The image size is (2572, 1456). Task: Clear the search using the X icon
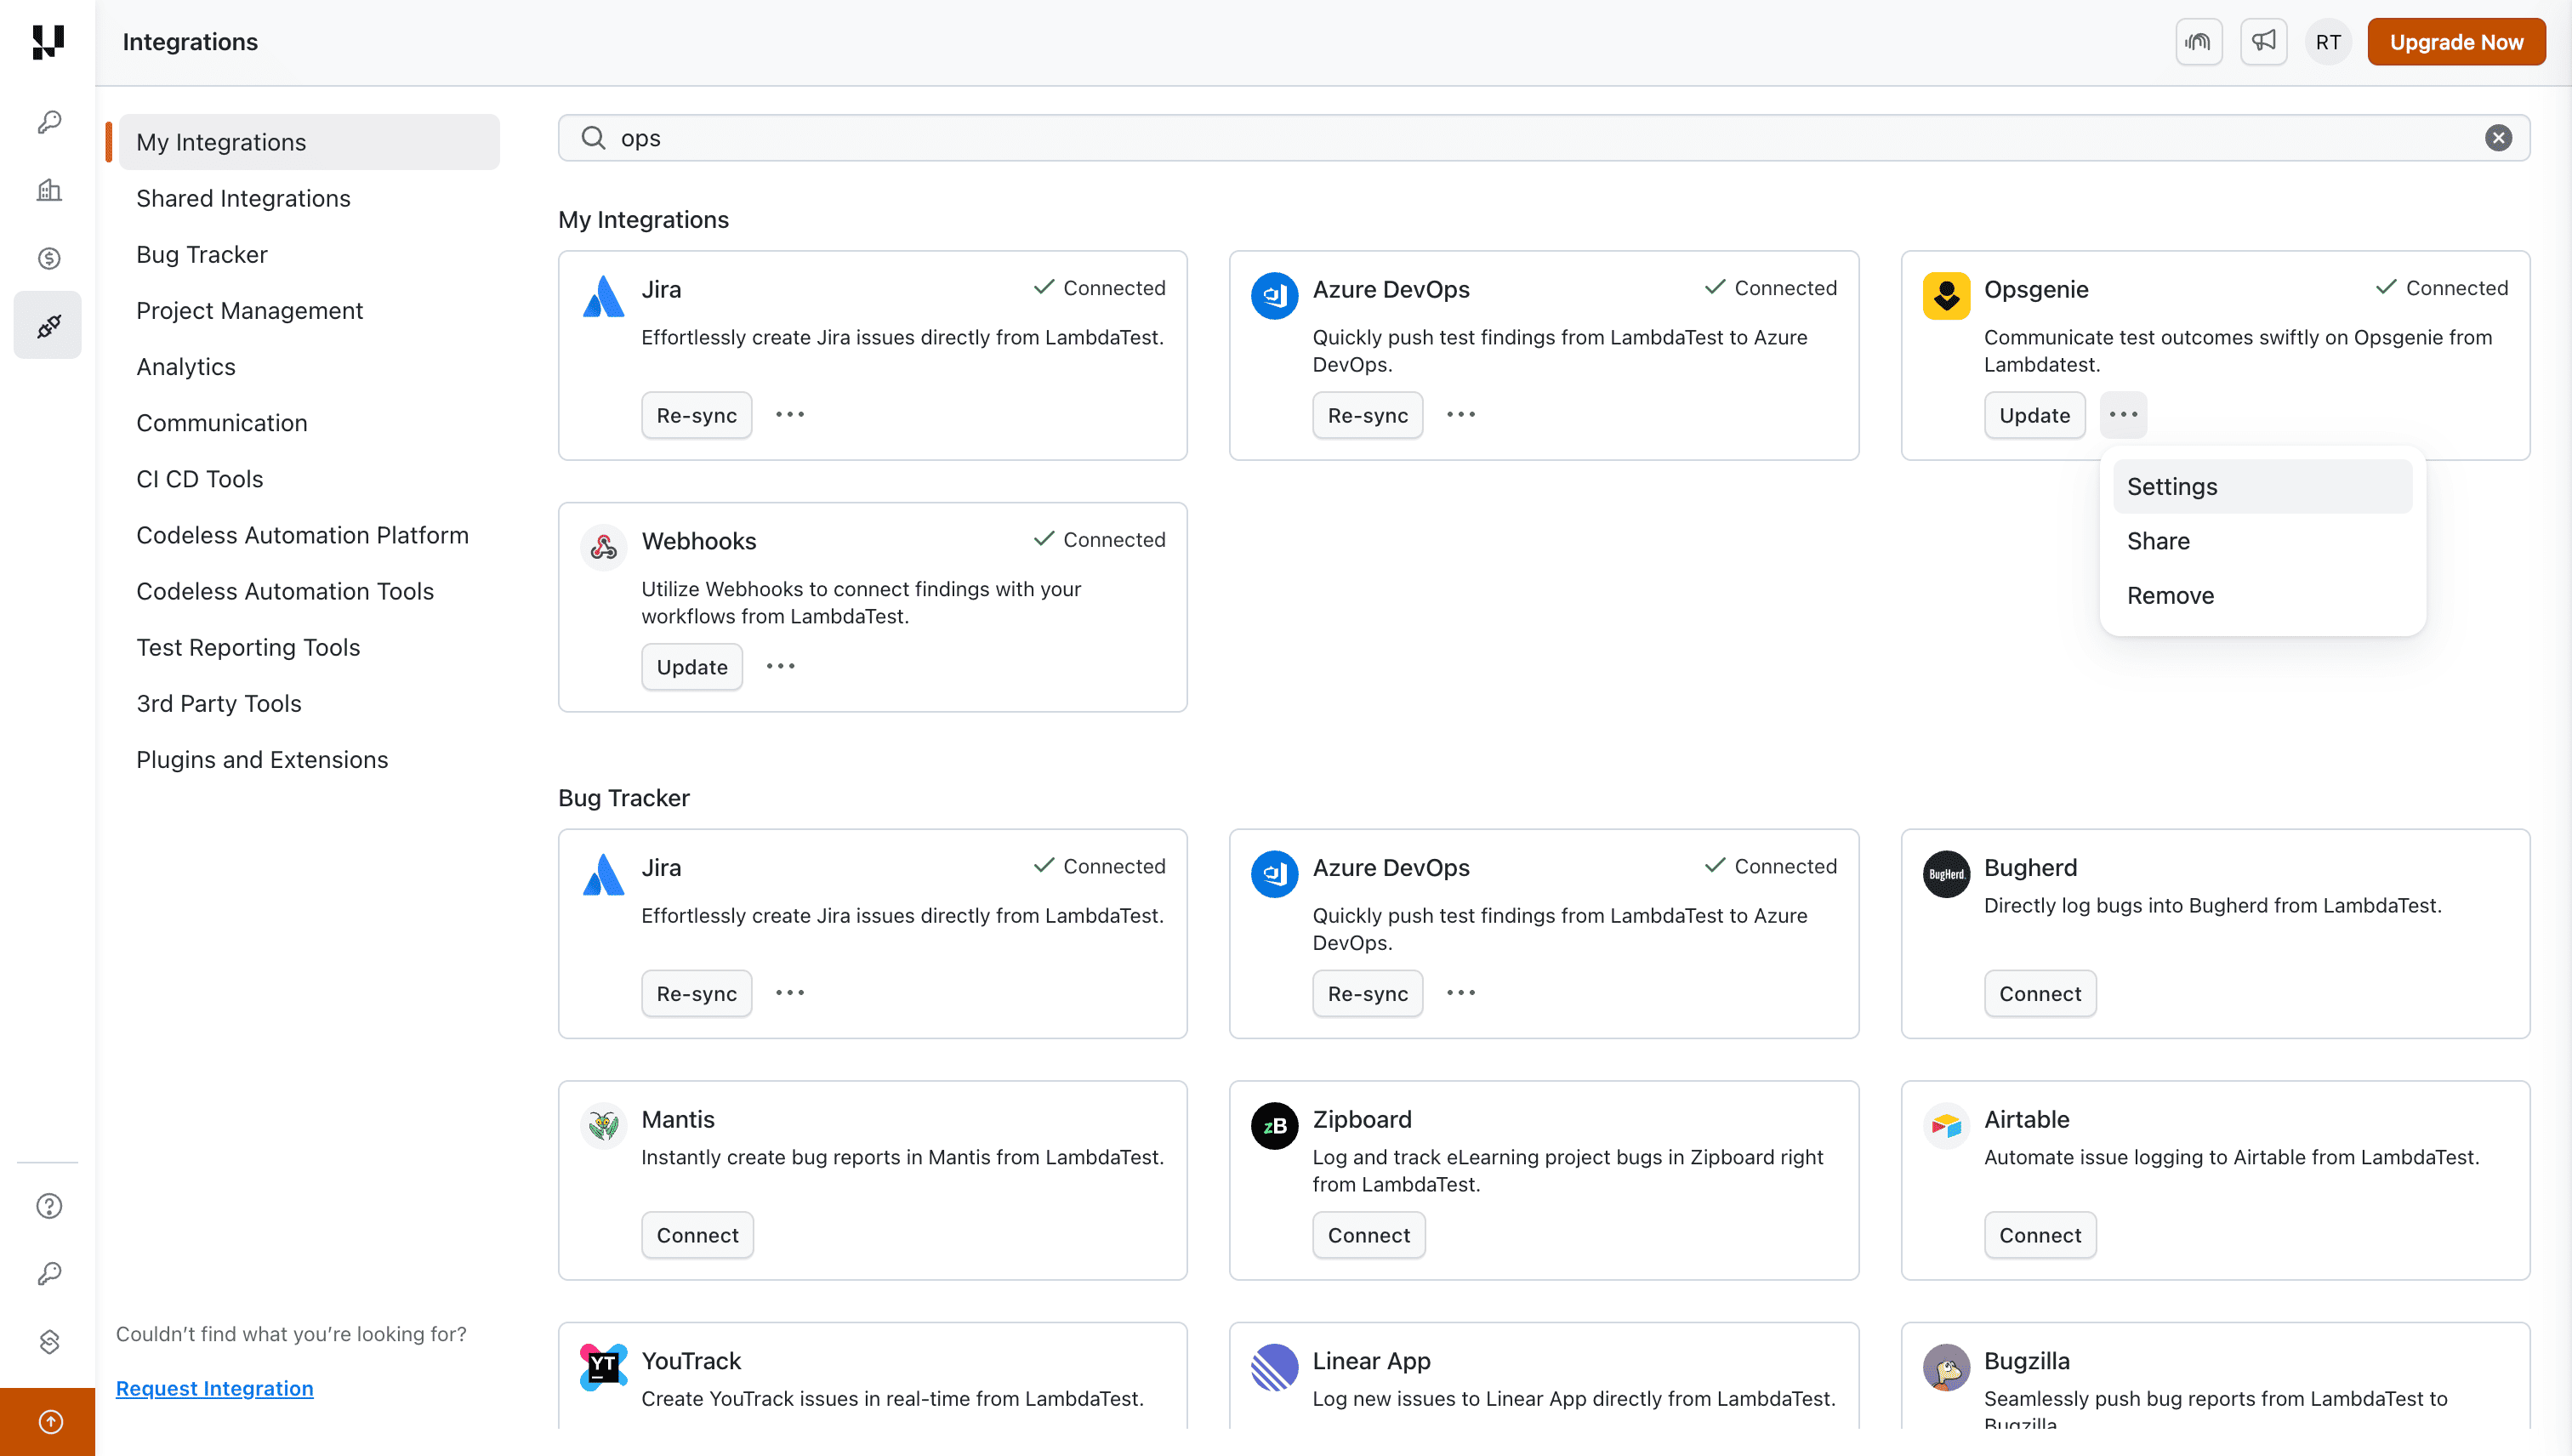tap(2499, 137)
